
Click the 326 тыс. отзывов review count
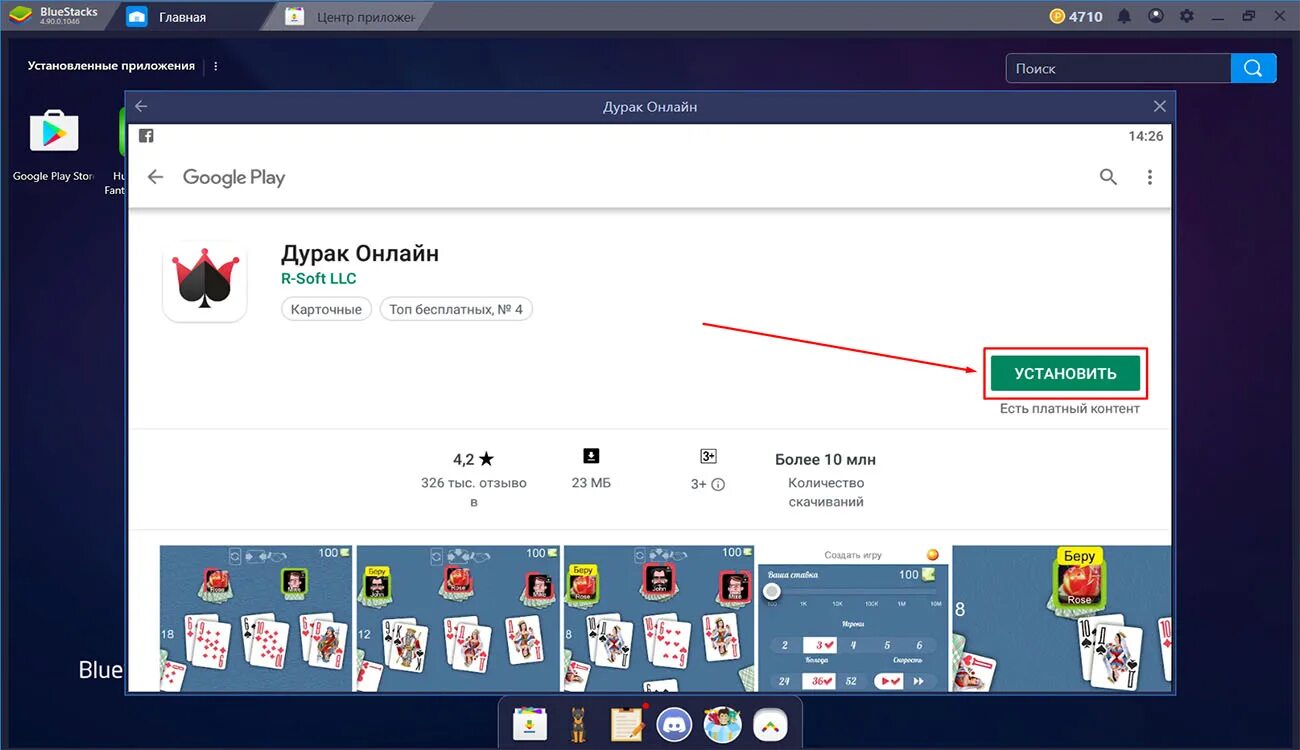coord(474,492)
